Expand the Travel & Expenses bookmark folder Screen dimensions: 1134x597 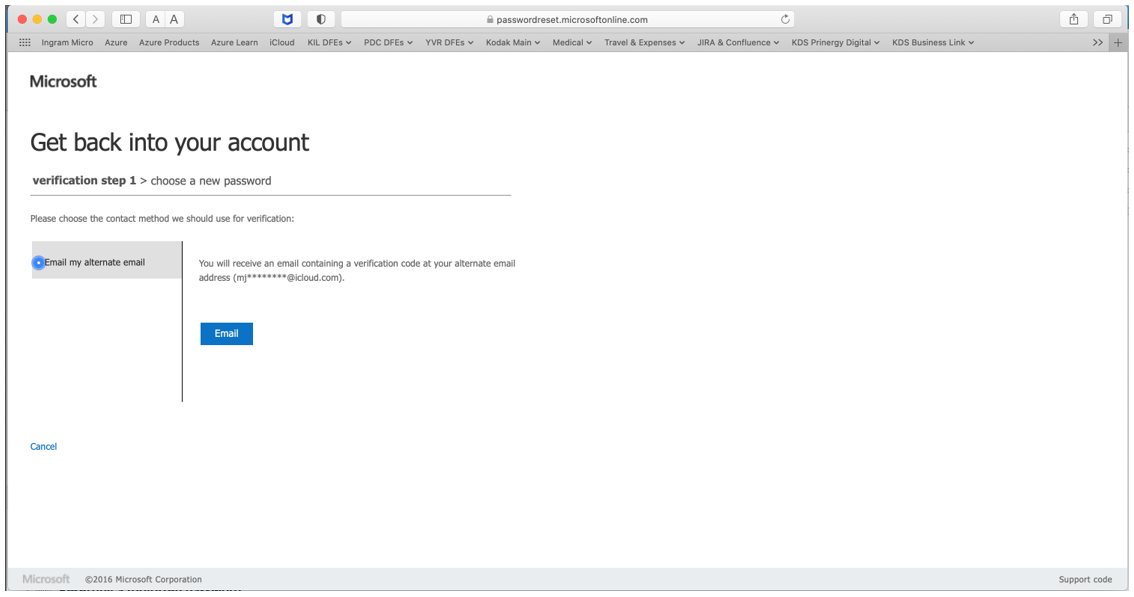[x=644, y=43]
